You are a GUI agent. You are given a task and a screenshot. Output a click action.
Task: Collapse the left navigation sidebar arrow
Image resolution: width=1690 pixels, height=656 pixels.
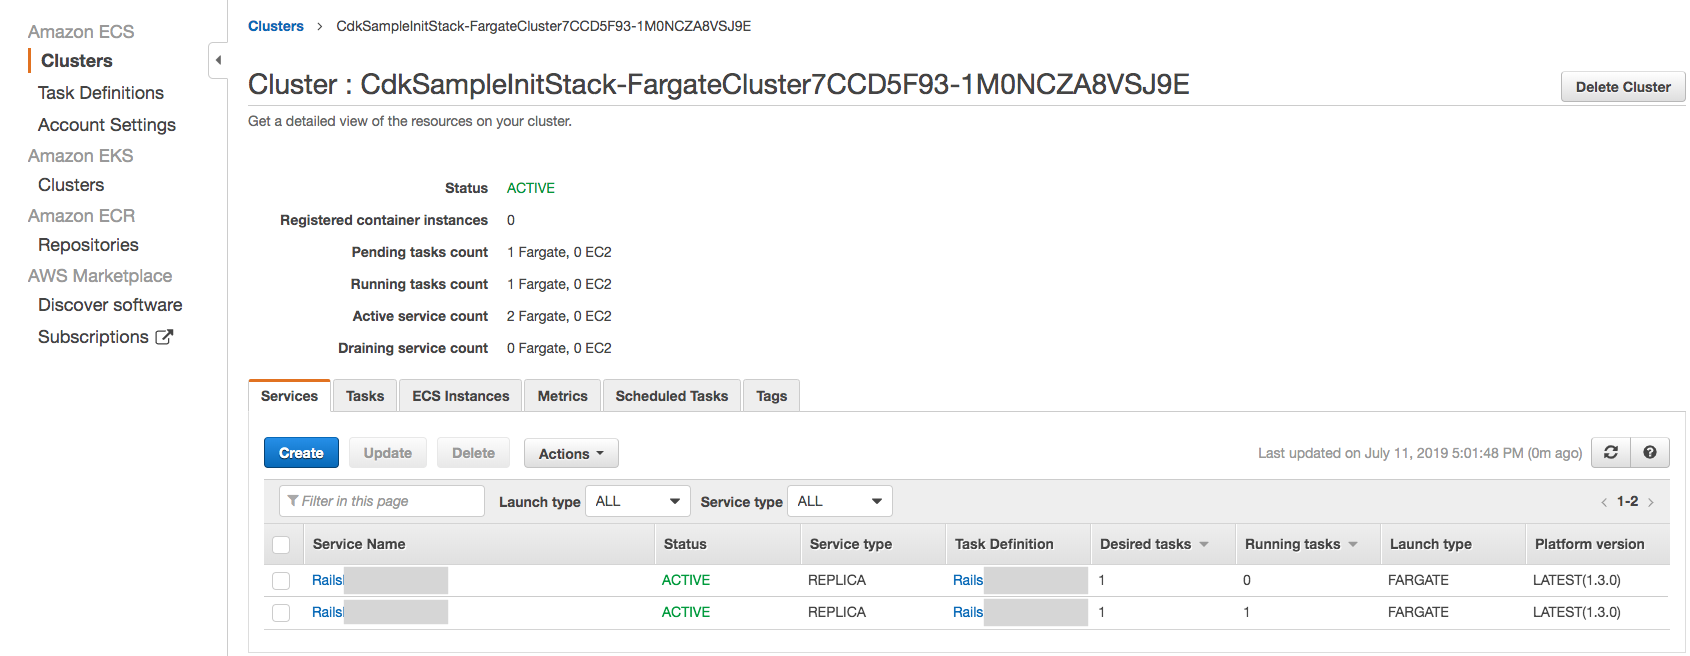click(x=218, y=60)
